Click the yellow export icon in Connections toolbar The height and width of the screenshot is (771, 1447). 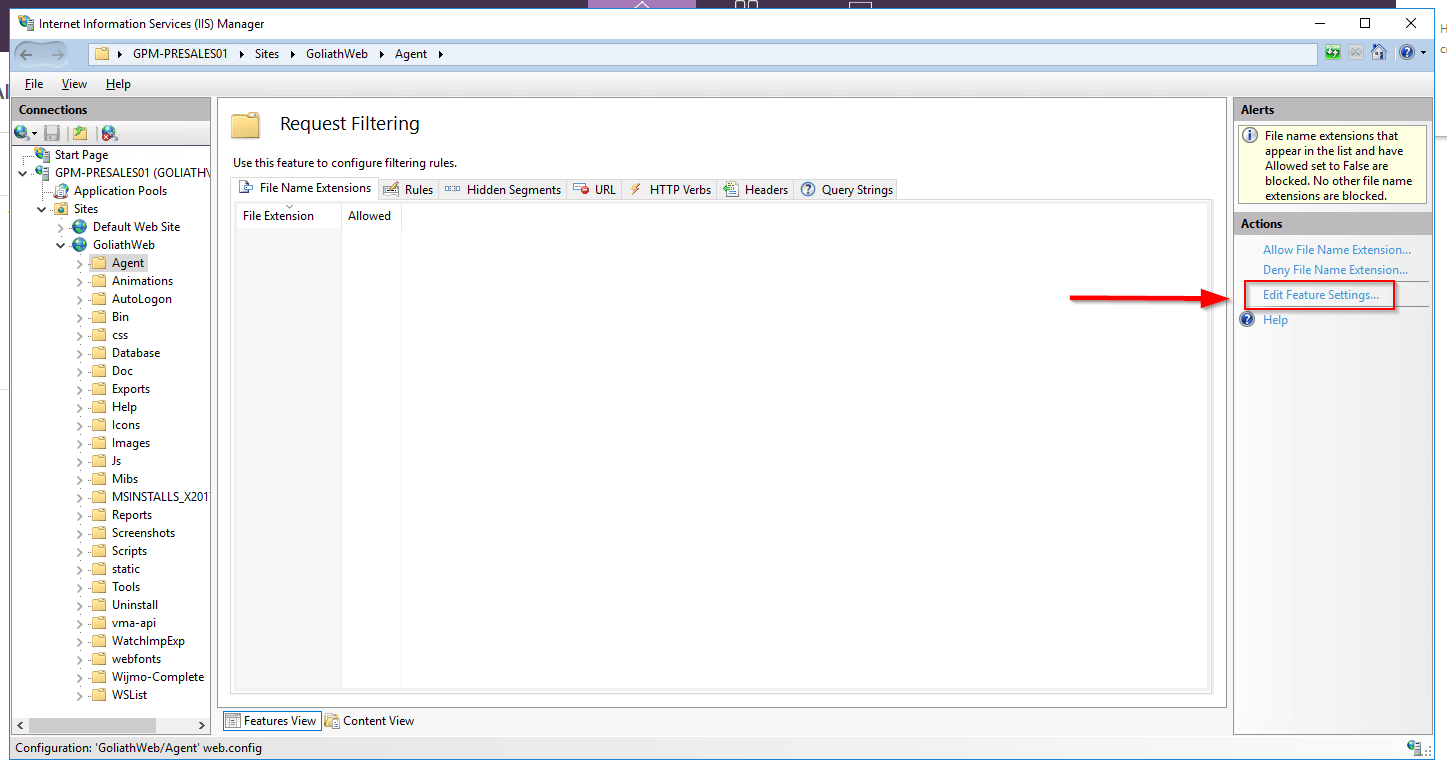click(79, 132)
